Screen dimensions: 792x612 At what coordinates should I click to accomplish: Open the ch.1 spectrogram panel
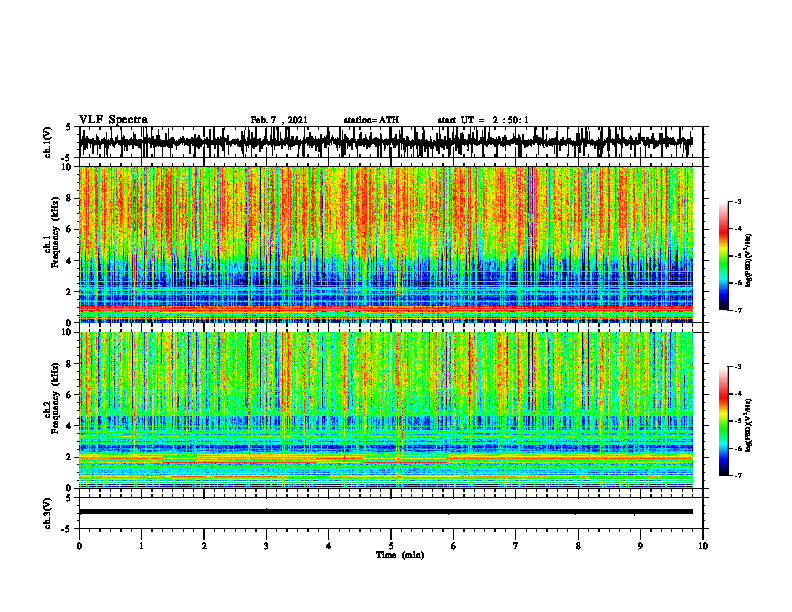pos(385,244)
